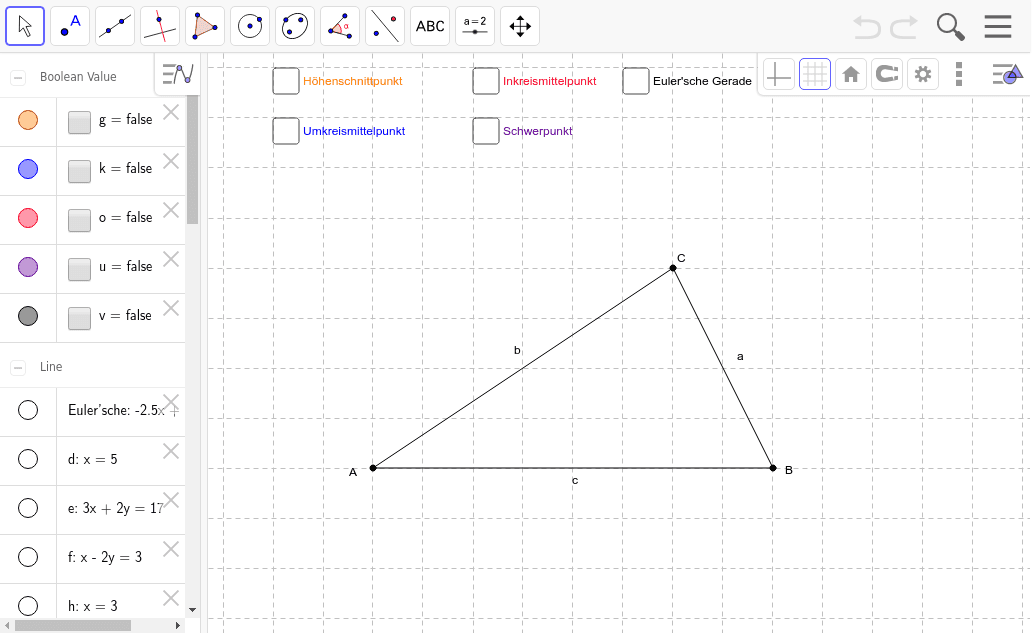Screen dimensions: 1032x635
Task: Select point C of the triangle
Action: click(x=673, y=268)
